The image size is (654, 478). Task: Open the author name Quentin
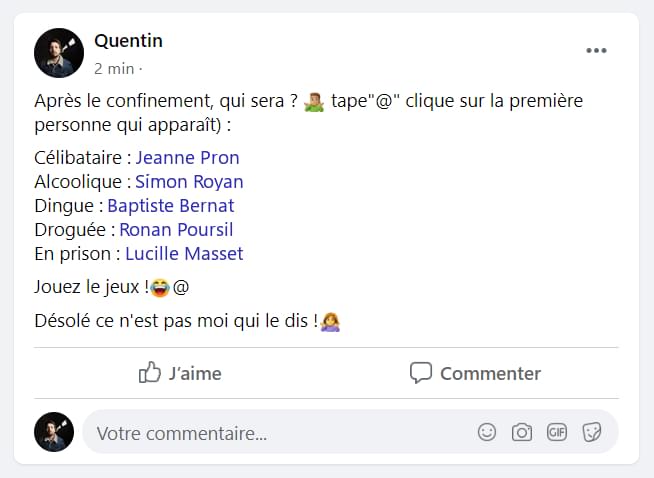pyautogui.click(x=128, y=41)
